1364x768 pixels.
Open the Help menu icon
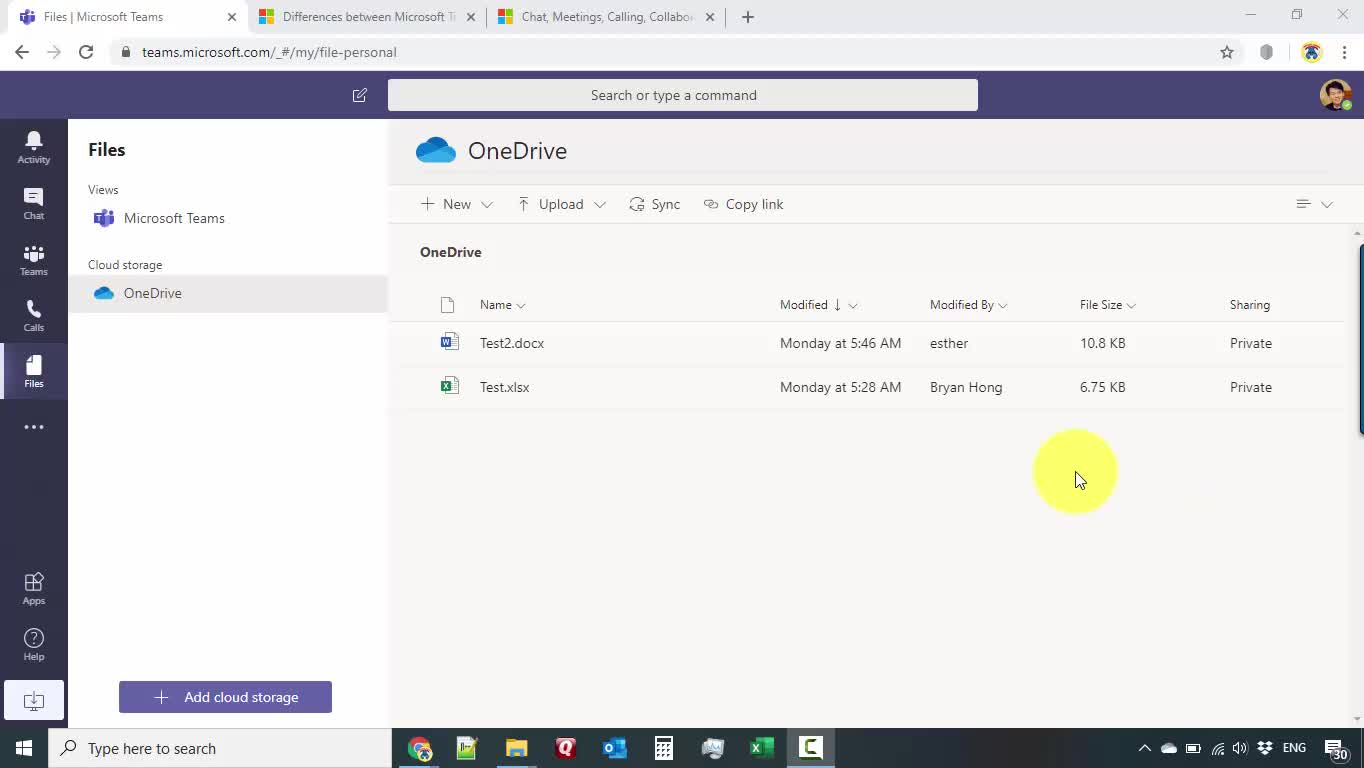[x=33, y=644]
